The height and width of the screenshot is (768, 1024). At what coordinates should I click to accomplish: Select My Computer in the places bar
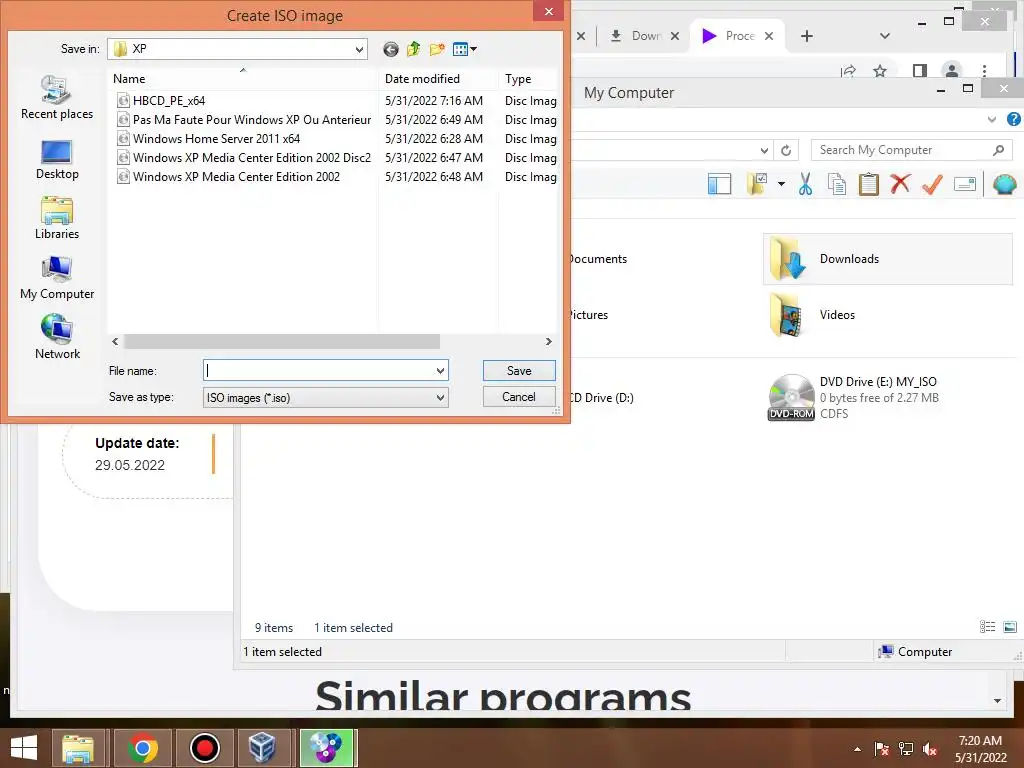click(57, 278)
